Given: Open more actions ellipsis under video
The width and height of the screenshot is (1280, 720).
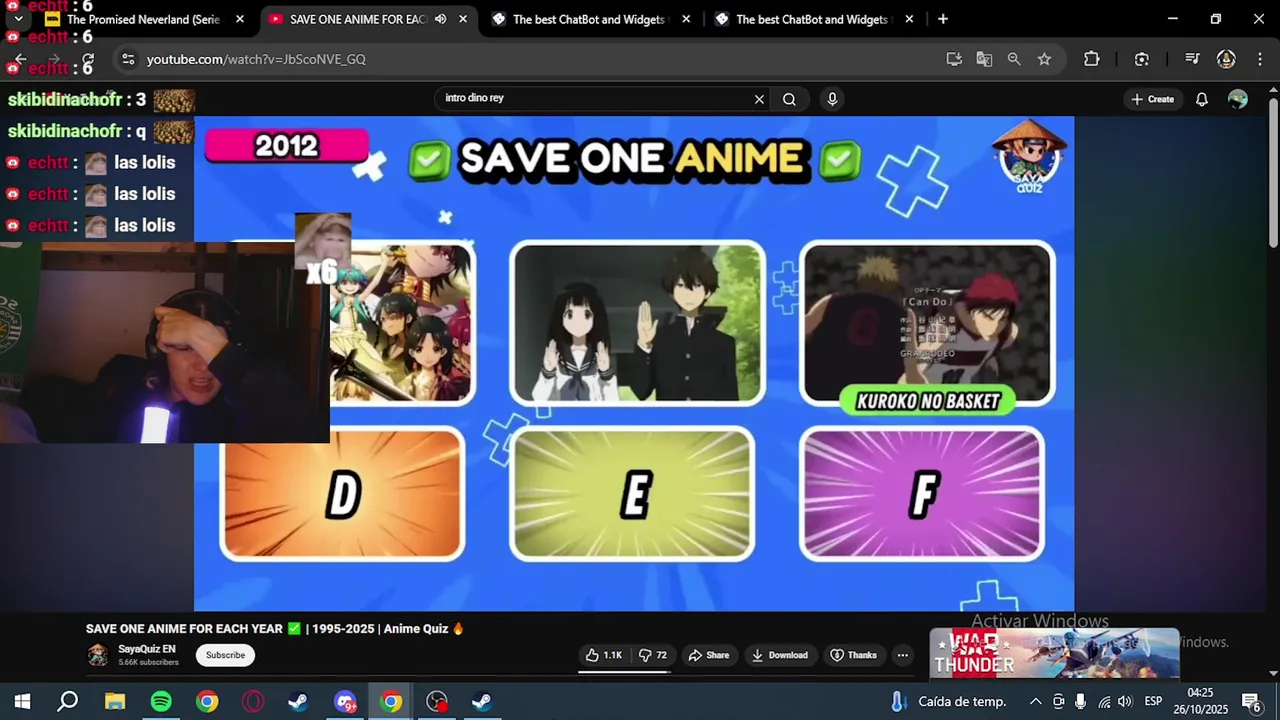Looking at the screenshot, I should tap(902, 655).
